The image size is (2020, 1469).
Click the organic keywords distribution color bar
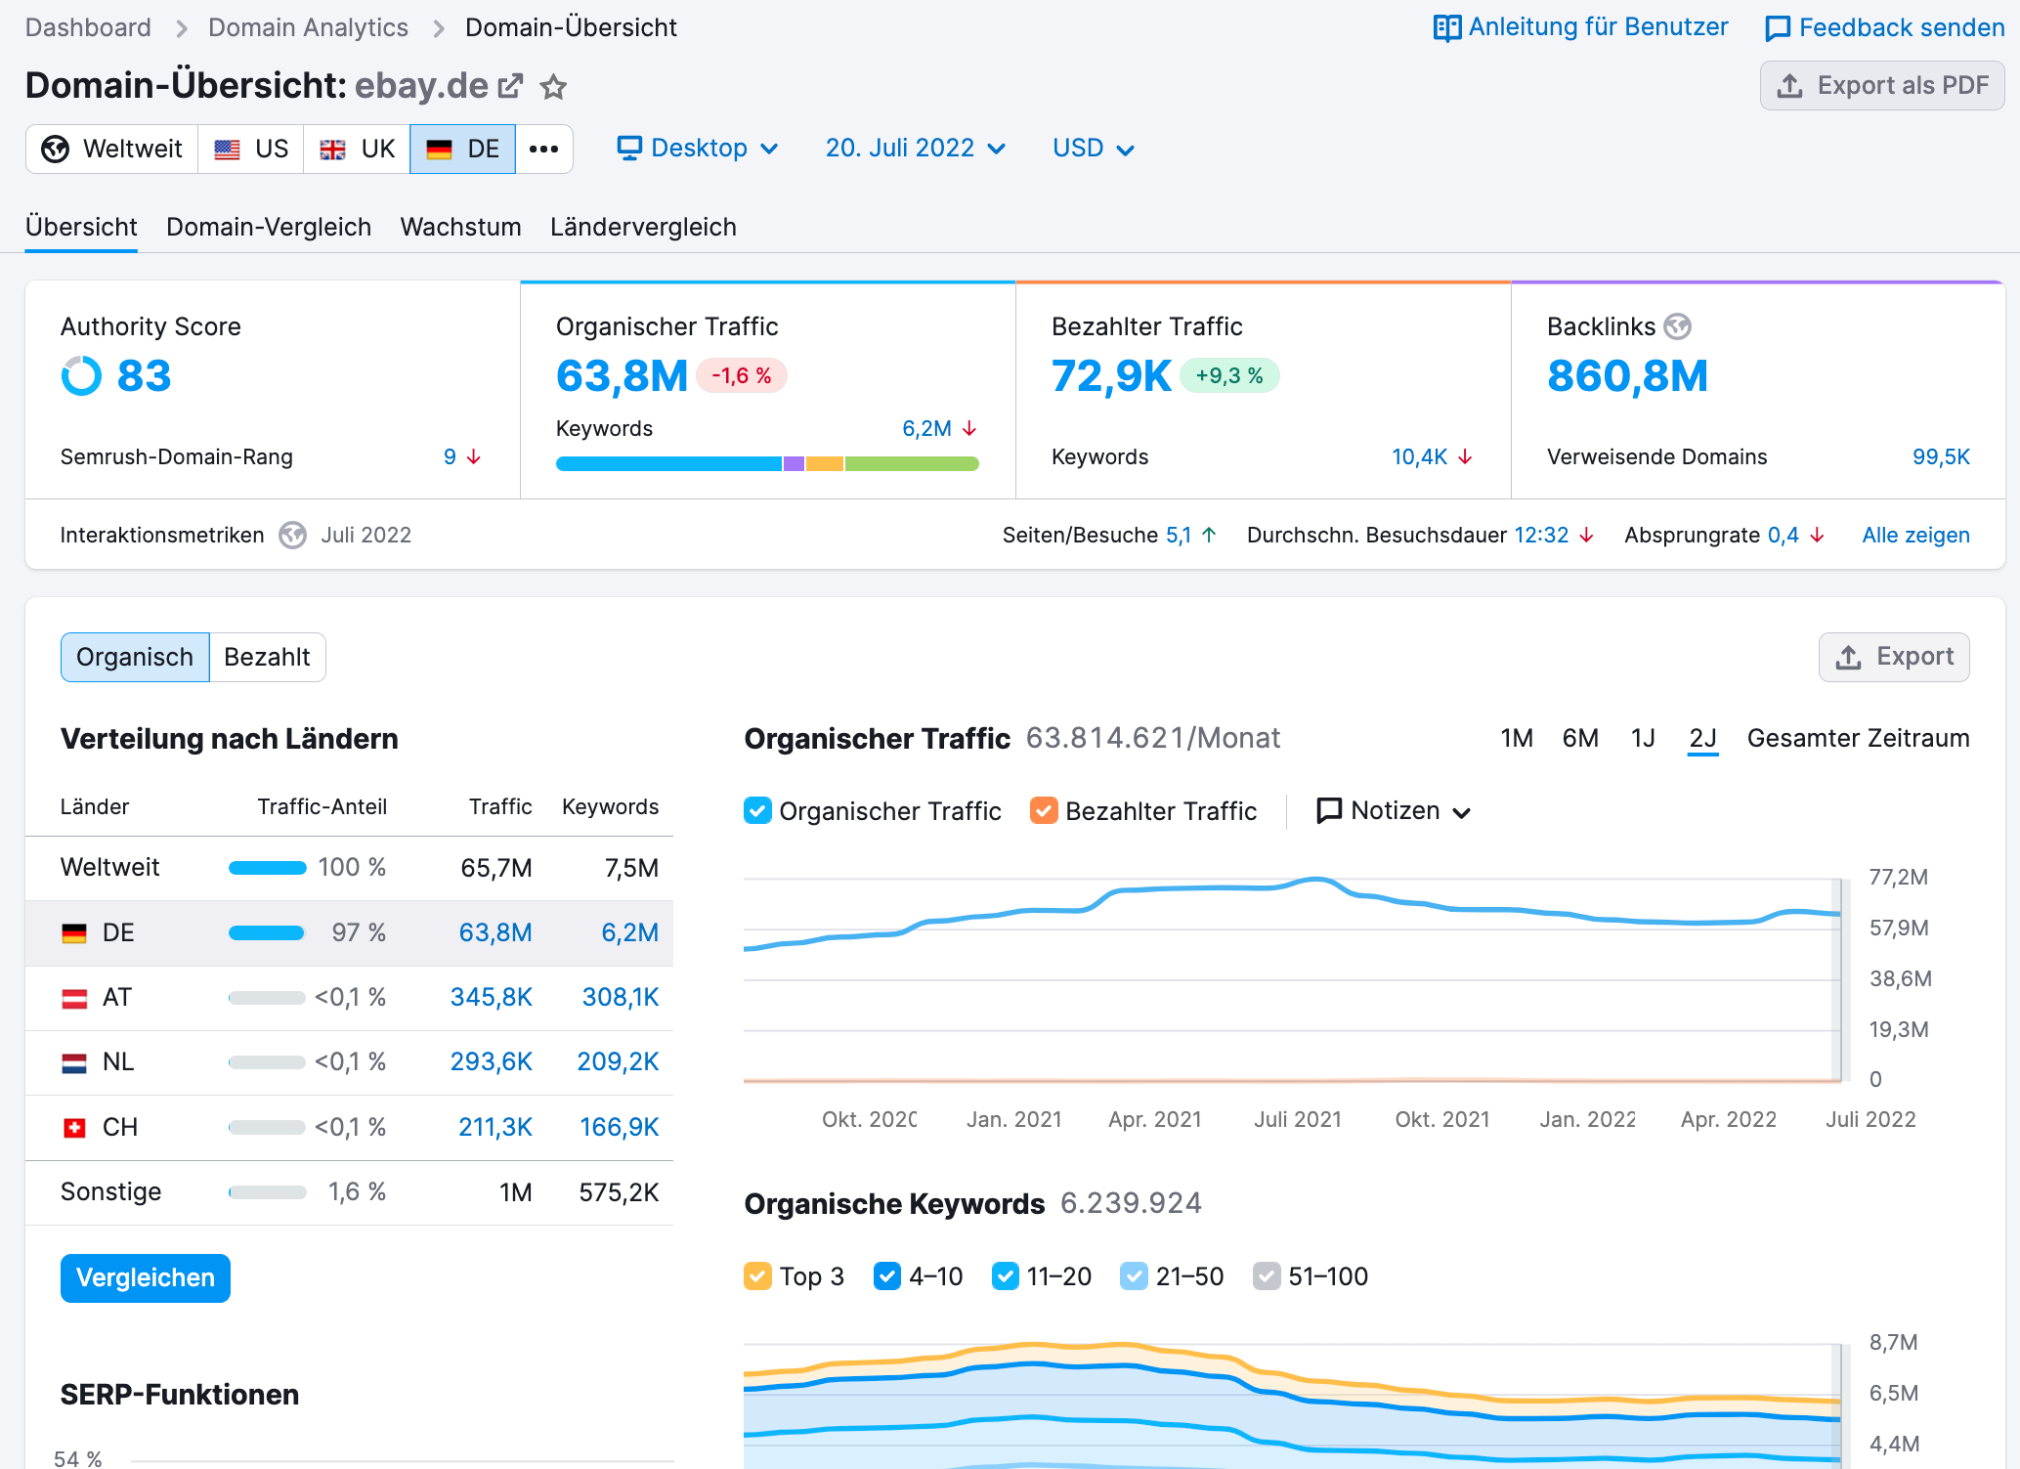[x=767, y=463]
